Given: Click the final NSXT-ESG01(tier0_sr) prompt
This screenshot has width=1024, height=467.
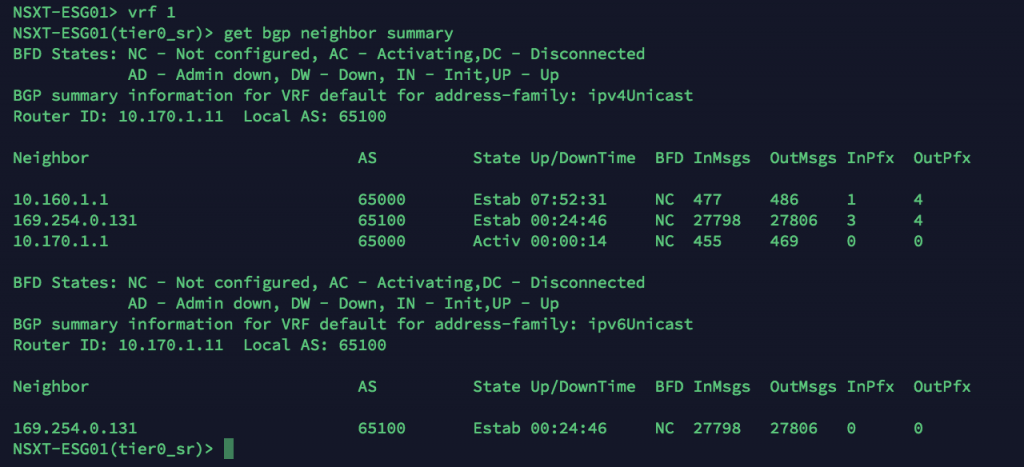Looking at the screenshot, I should [113, 449].
